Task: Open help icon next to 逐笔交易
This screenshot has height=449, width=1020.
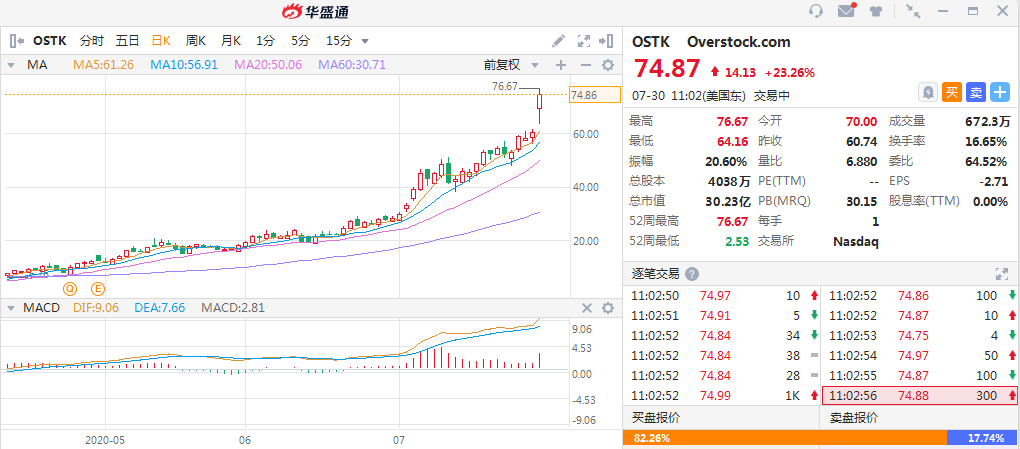Action: pos(692,274)
